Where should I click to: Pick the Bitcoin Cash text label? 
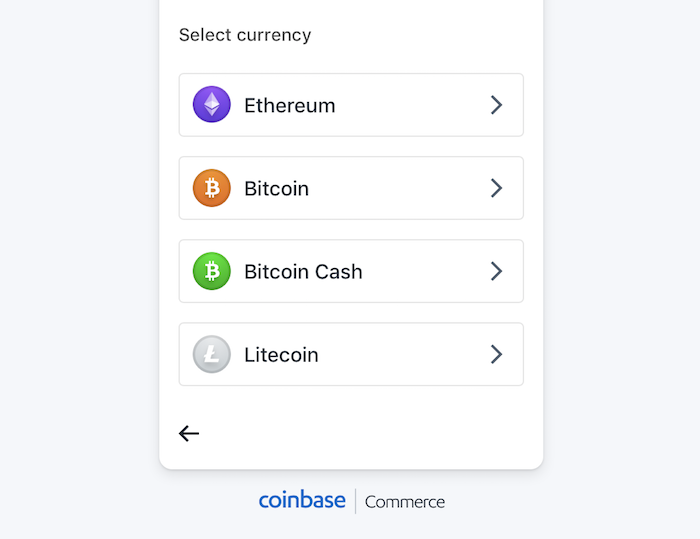click(x=303, y=271)
